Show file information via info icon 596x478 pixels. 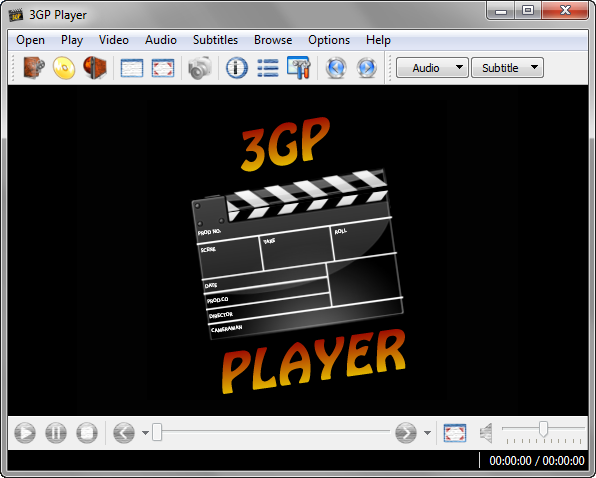237,68
